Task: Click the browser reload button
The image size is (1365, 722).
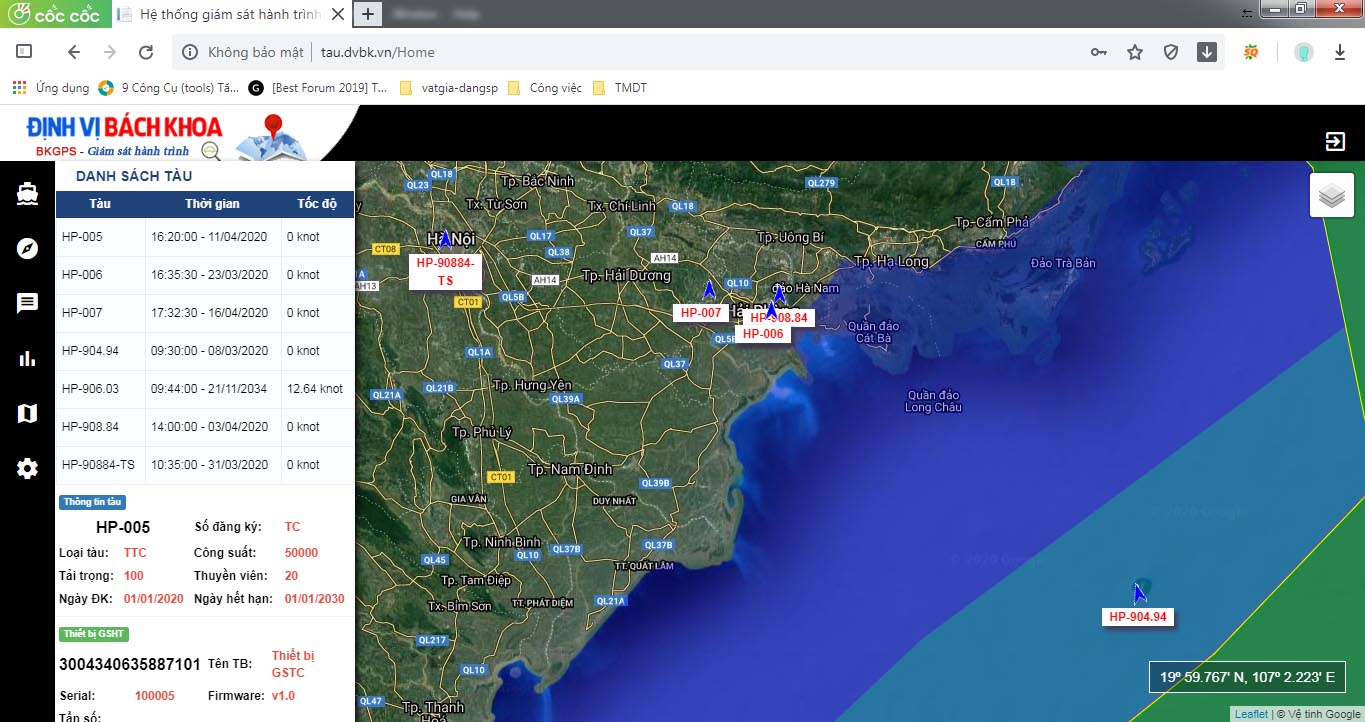Action: [x=146, y=52]
